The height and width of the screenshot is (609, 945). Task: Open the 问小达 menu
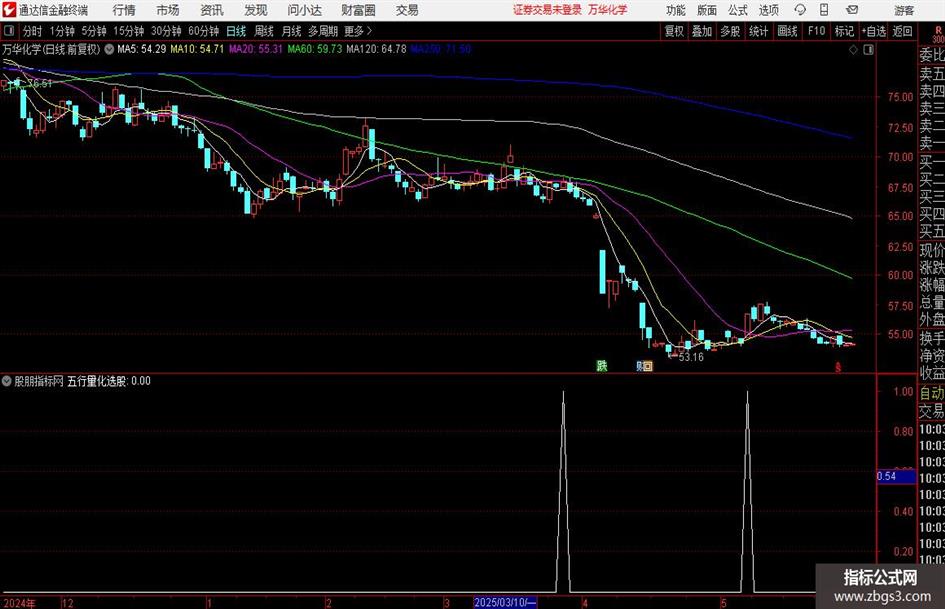[304, 10]
